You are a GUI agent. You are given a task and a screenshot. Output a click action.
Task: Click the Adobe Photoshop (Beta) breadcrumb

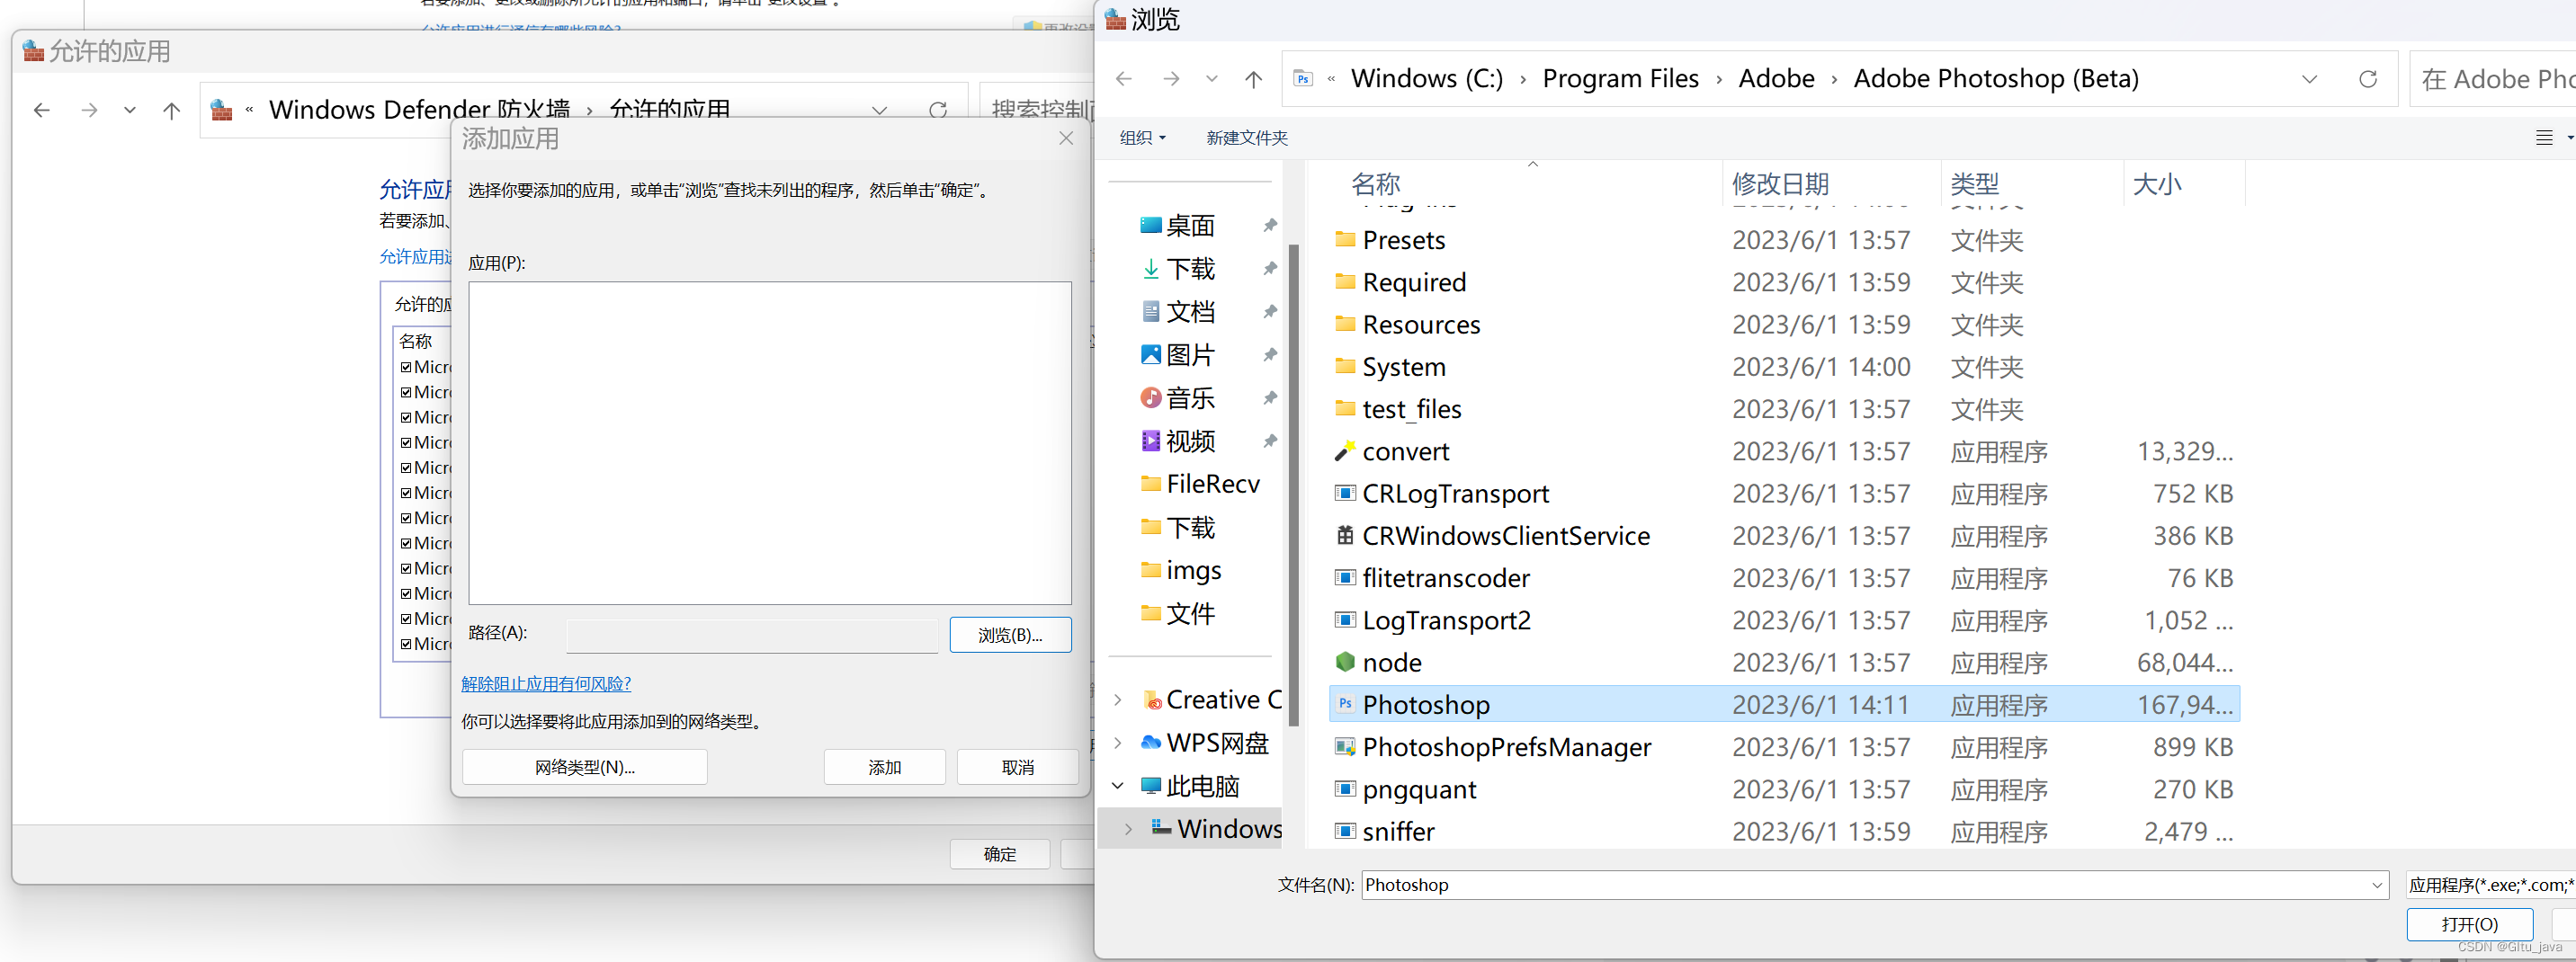pos(1996,79)
